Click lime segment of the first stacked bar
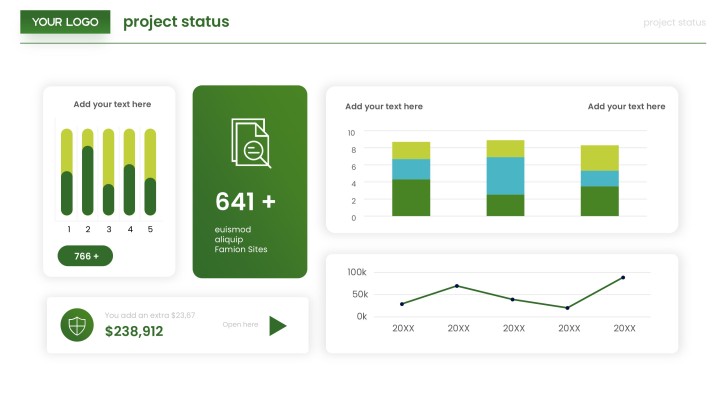The width and height of the screenshot is (726, 408). [x=411, y=151]
